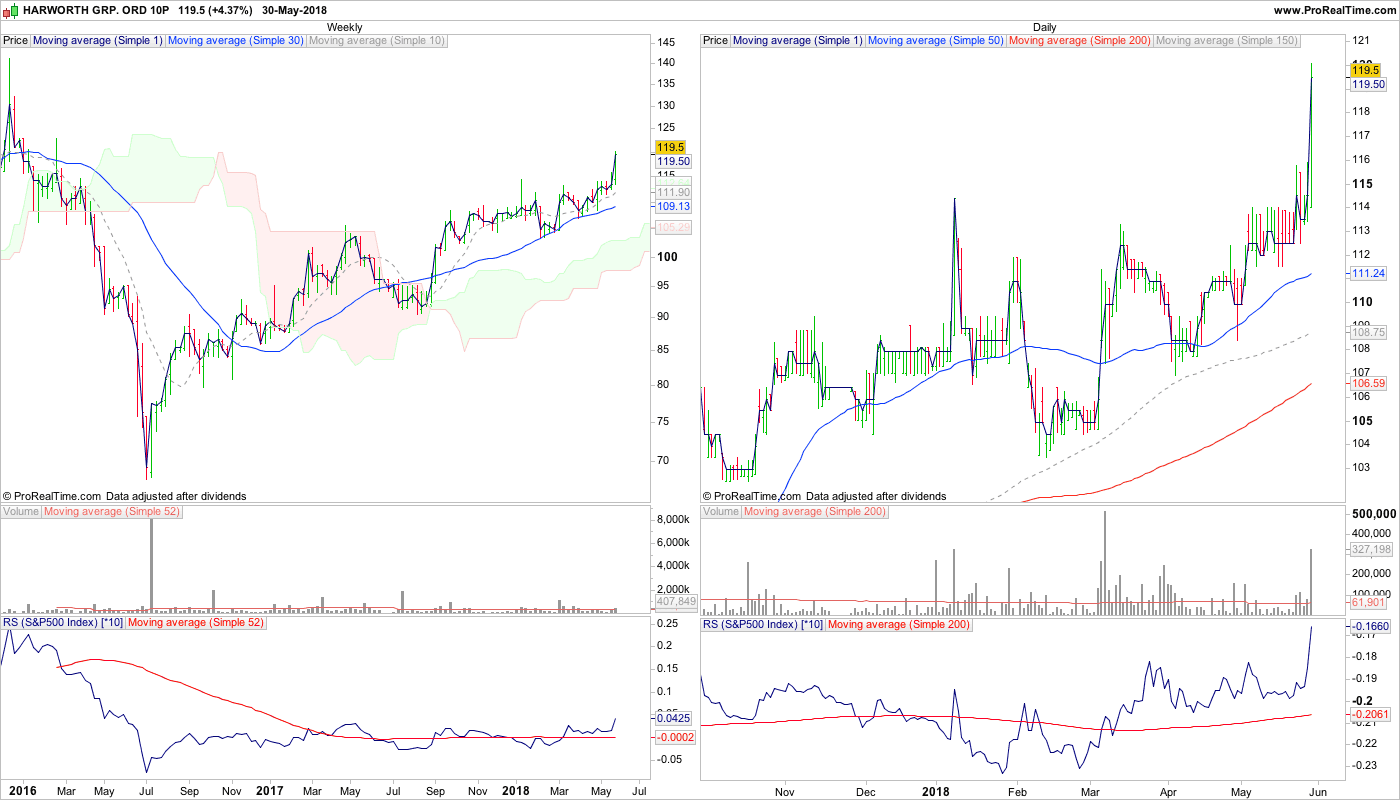This screenshot has height=800, width=1400.
Task: Click the Feb label on Daily time axis
Action: 1018,790
